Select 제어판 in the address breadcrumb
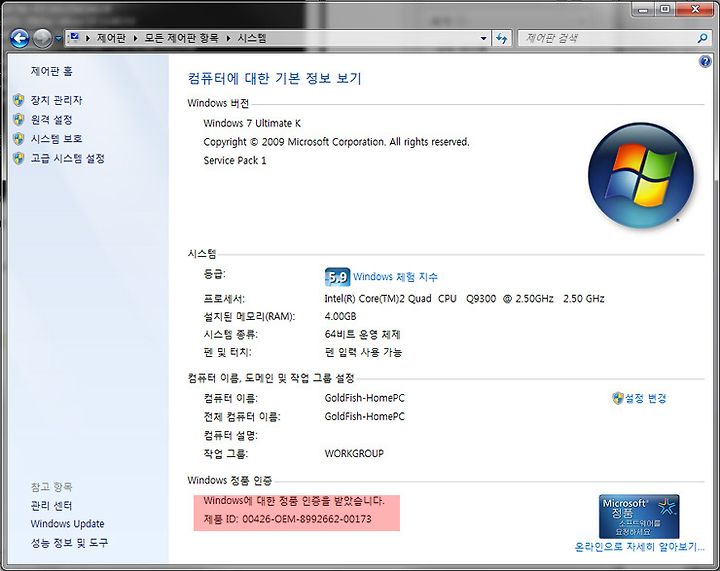720x571 pixels. point(111,38)
